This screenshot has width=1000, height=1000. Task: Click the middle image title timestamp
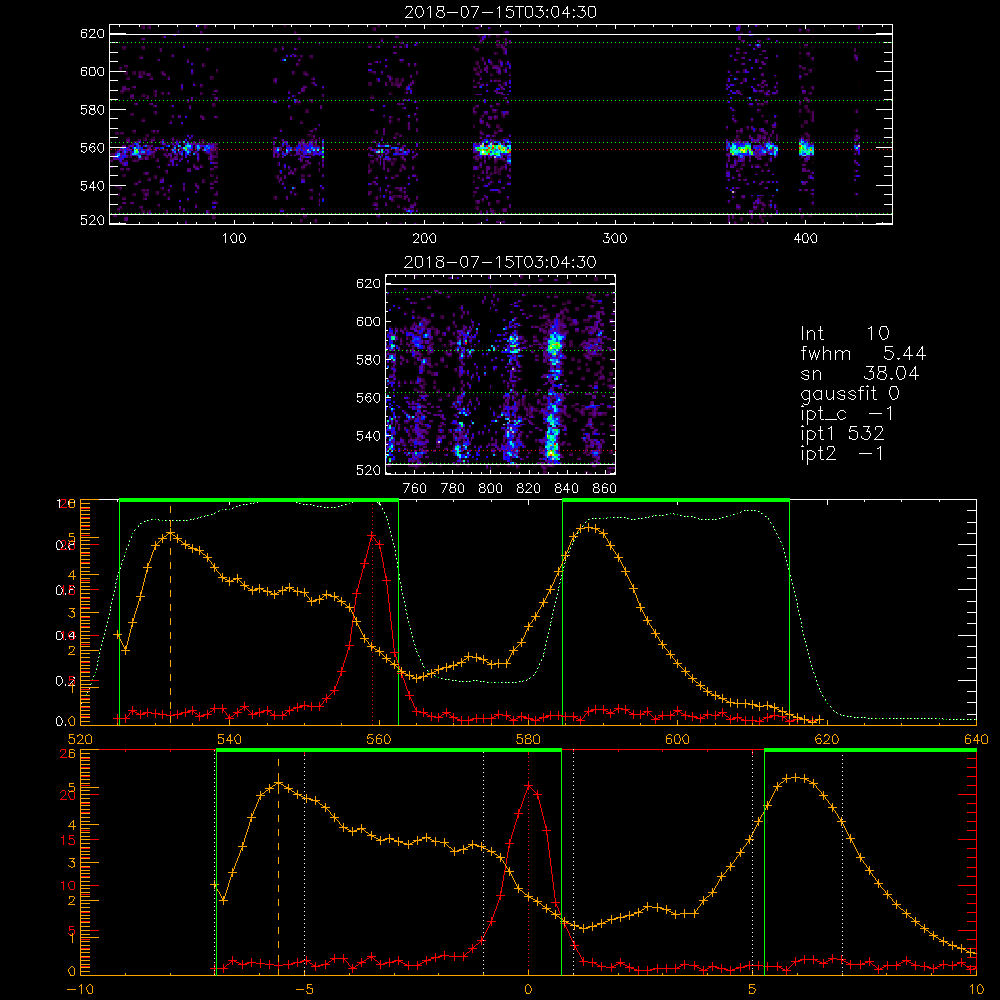(500, 262)
